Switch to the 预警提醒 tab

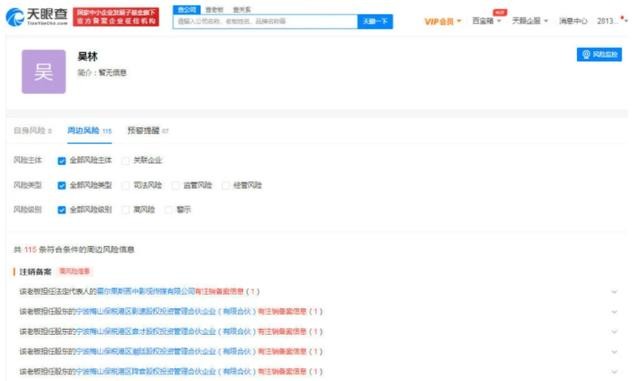click(x=148, y=131)
